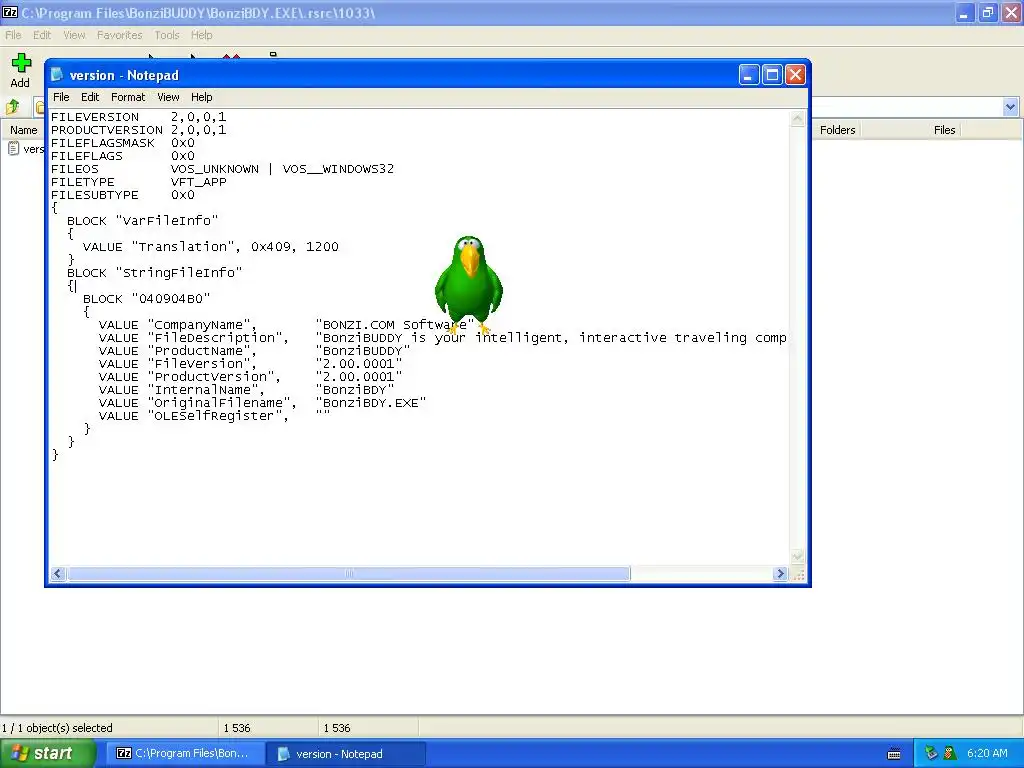
Task: Close the 7-Zip window
Action: (1011, 12)
